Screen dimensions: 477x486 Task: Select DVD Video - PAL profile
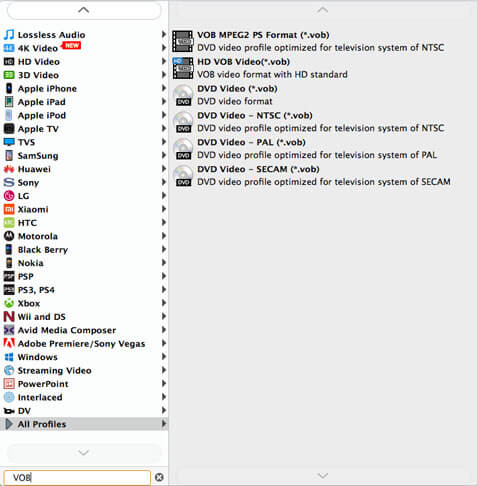click(x=323, y=149)
